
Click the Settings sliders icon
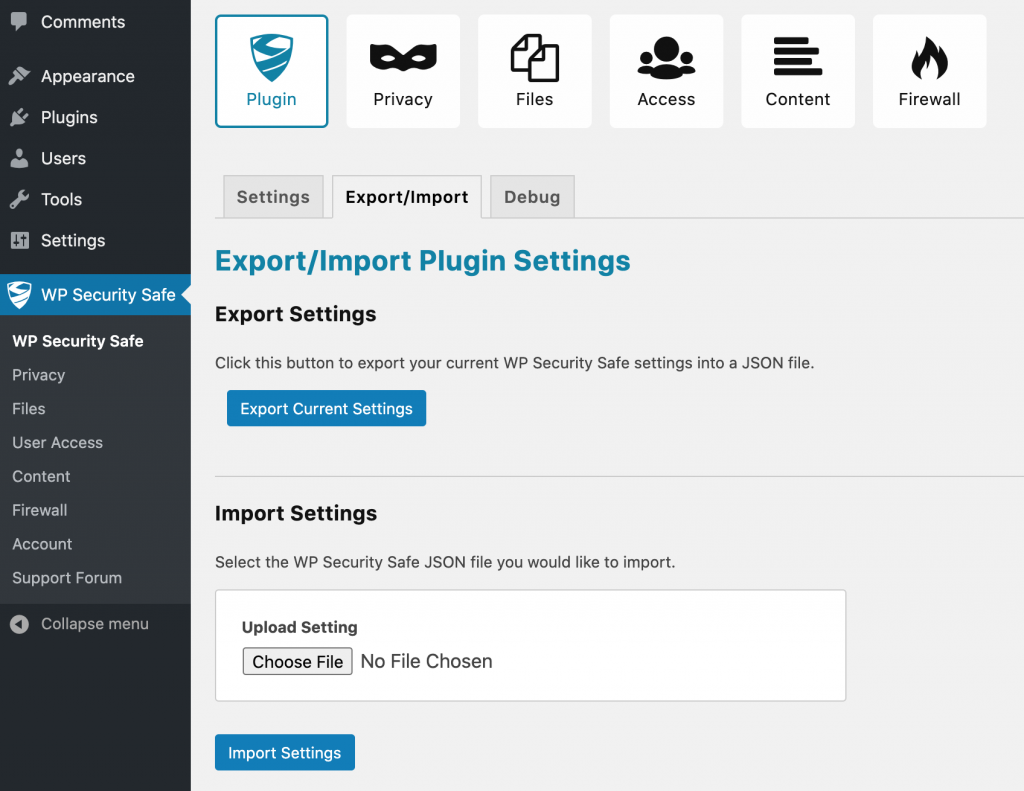click(20, 240)
